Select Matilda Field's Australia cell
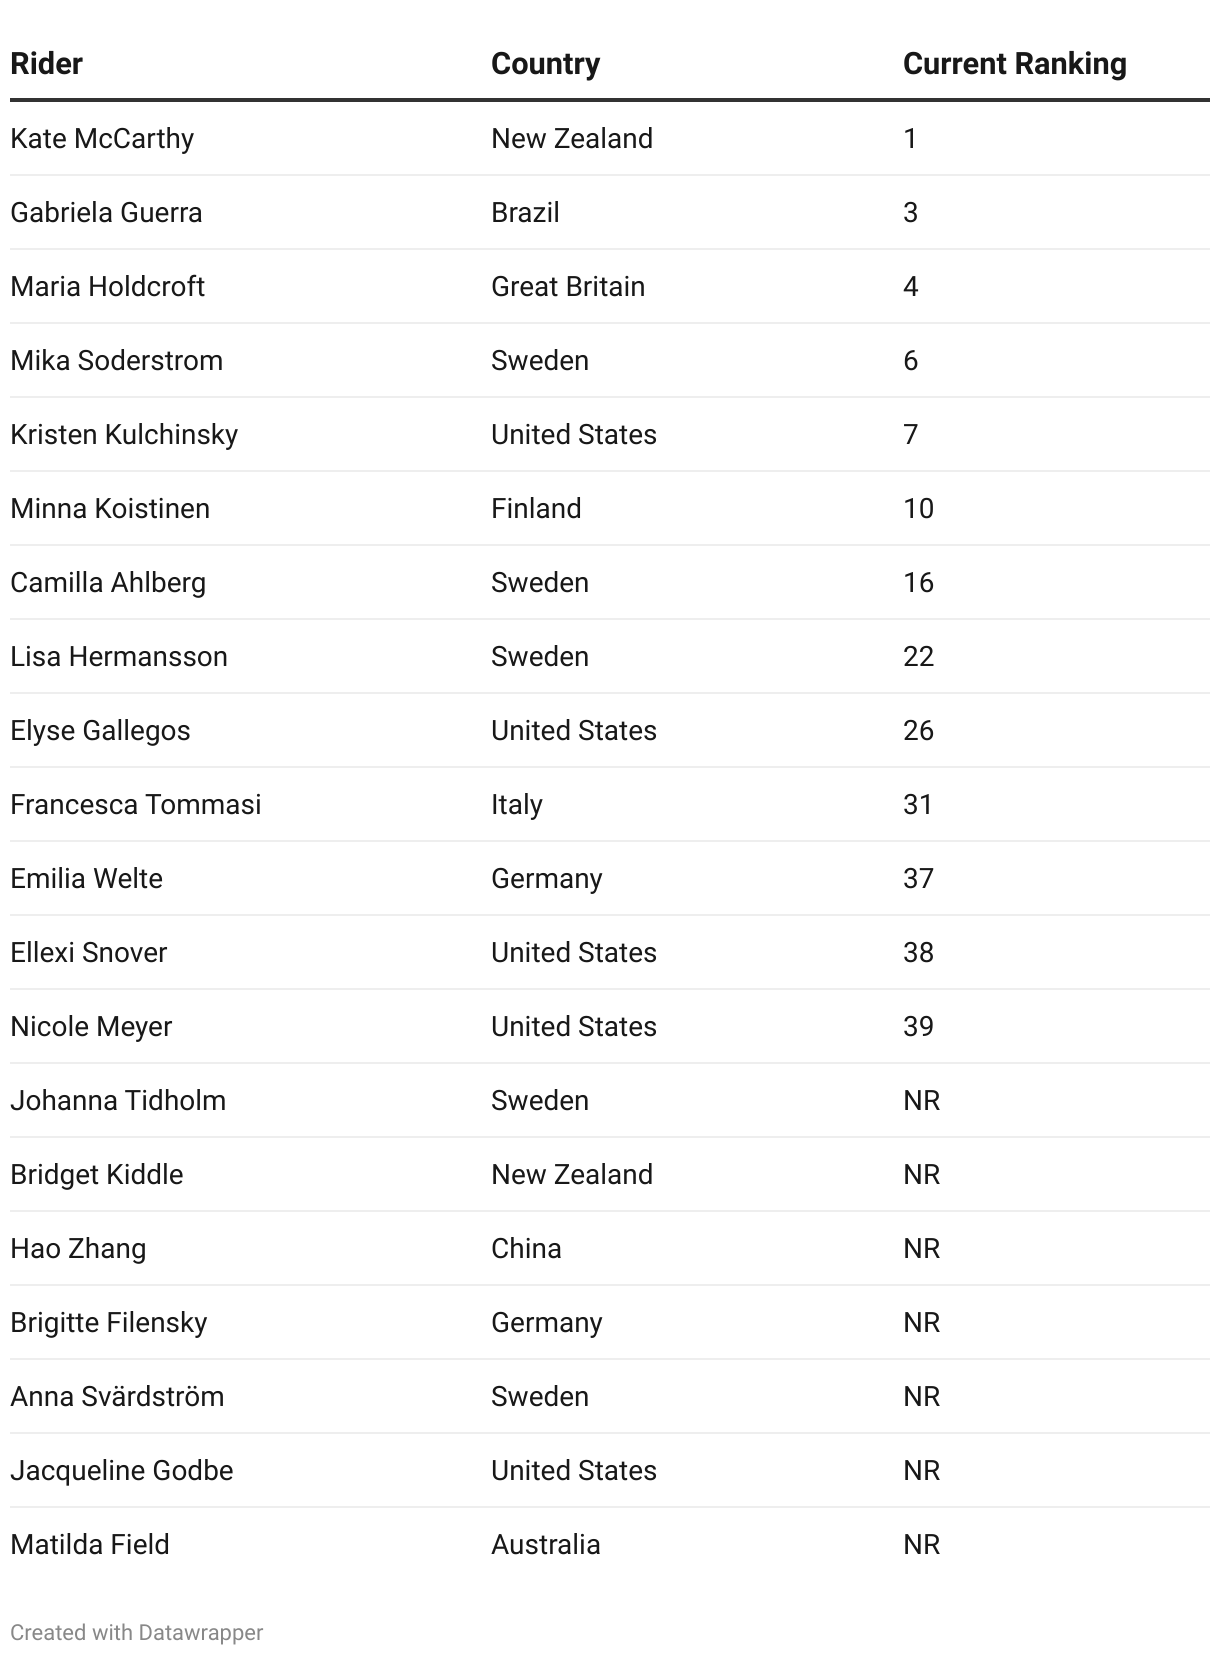 [x=545, y=1544]
